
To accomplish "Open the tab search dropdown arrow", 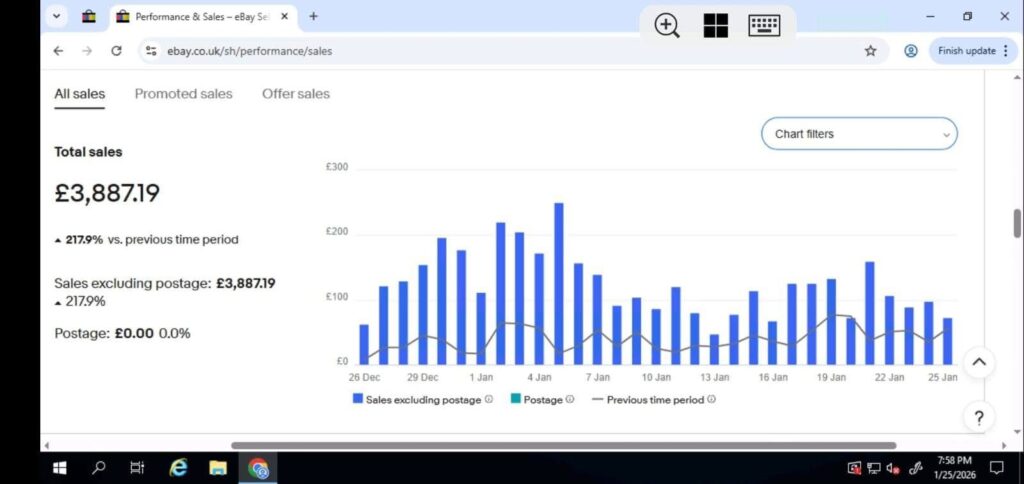I will point(56,16).
